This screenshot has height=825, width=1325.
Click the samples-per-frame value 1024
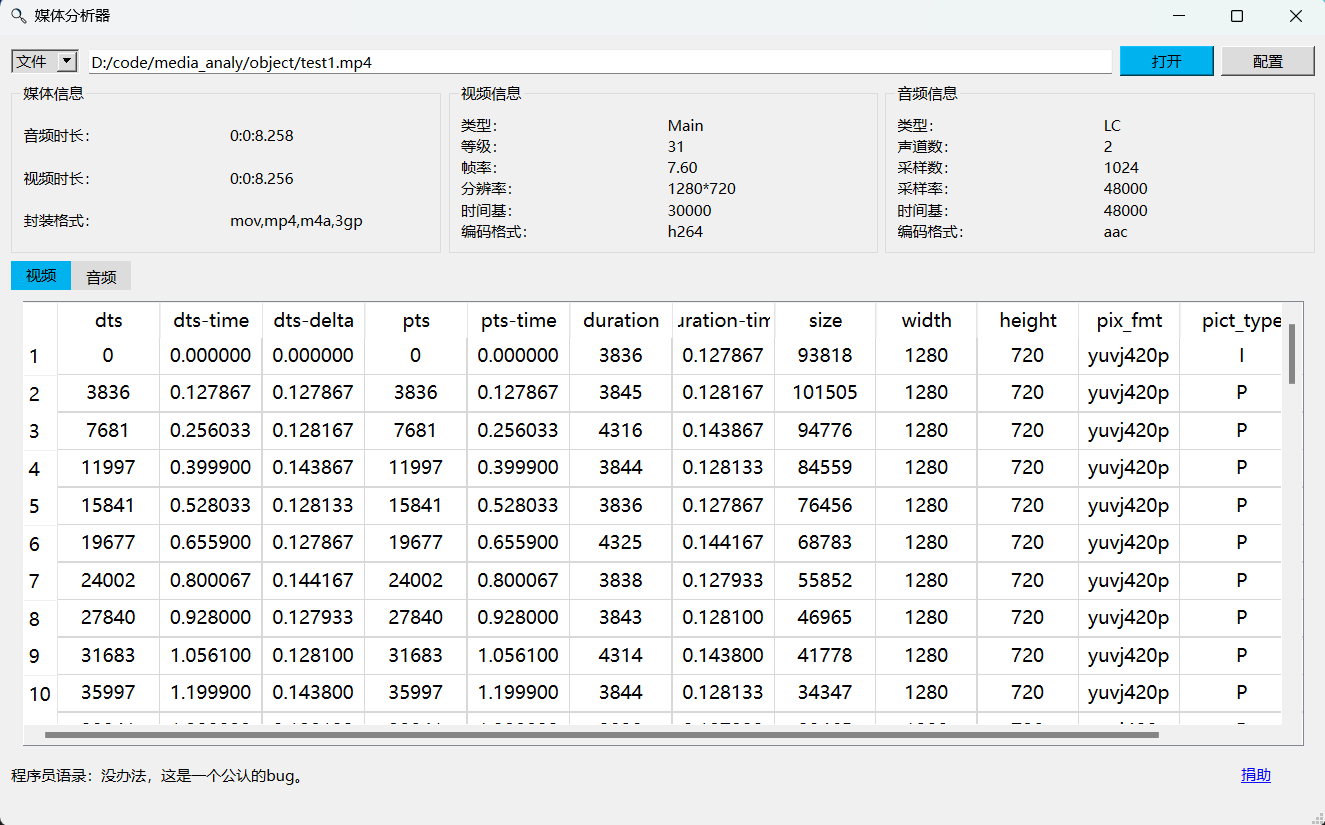point(1122,168)
